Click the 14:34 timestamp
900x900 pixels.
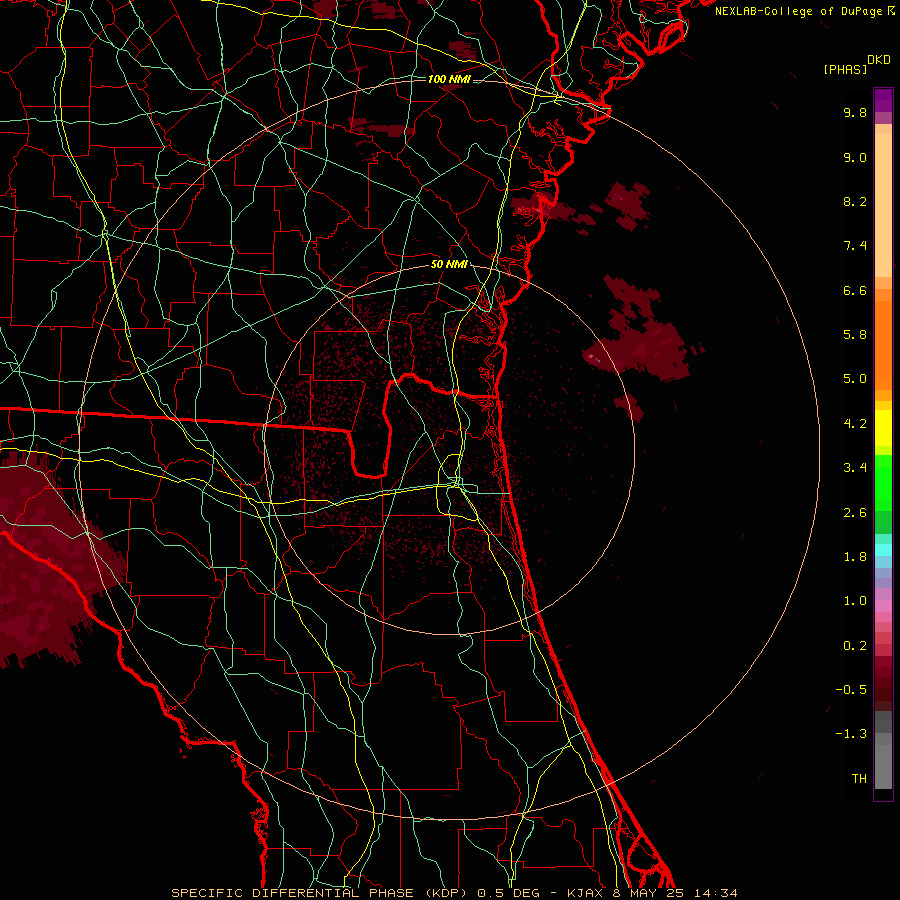tap(715, 893)
